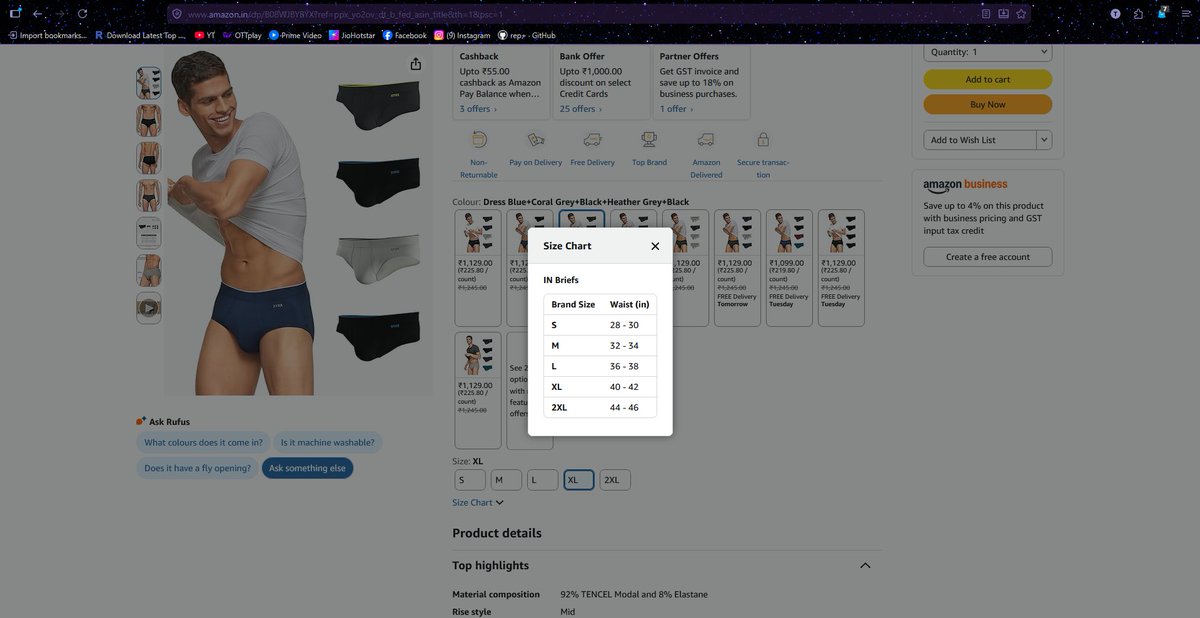Click the Free Delivery truck icon
The image size is (1200, 618).
pos(593,139)
